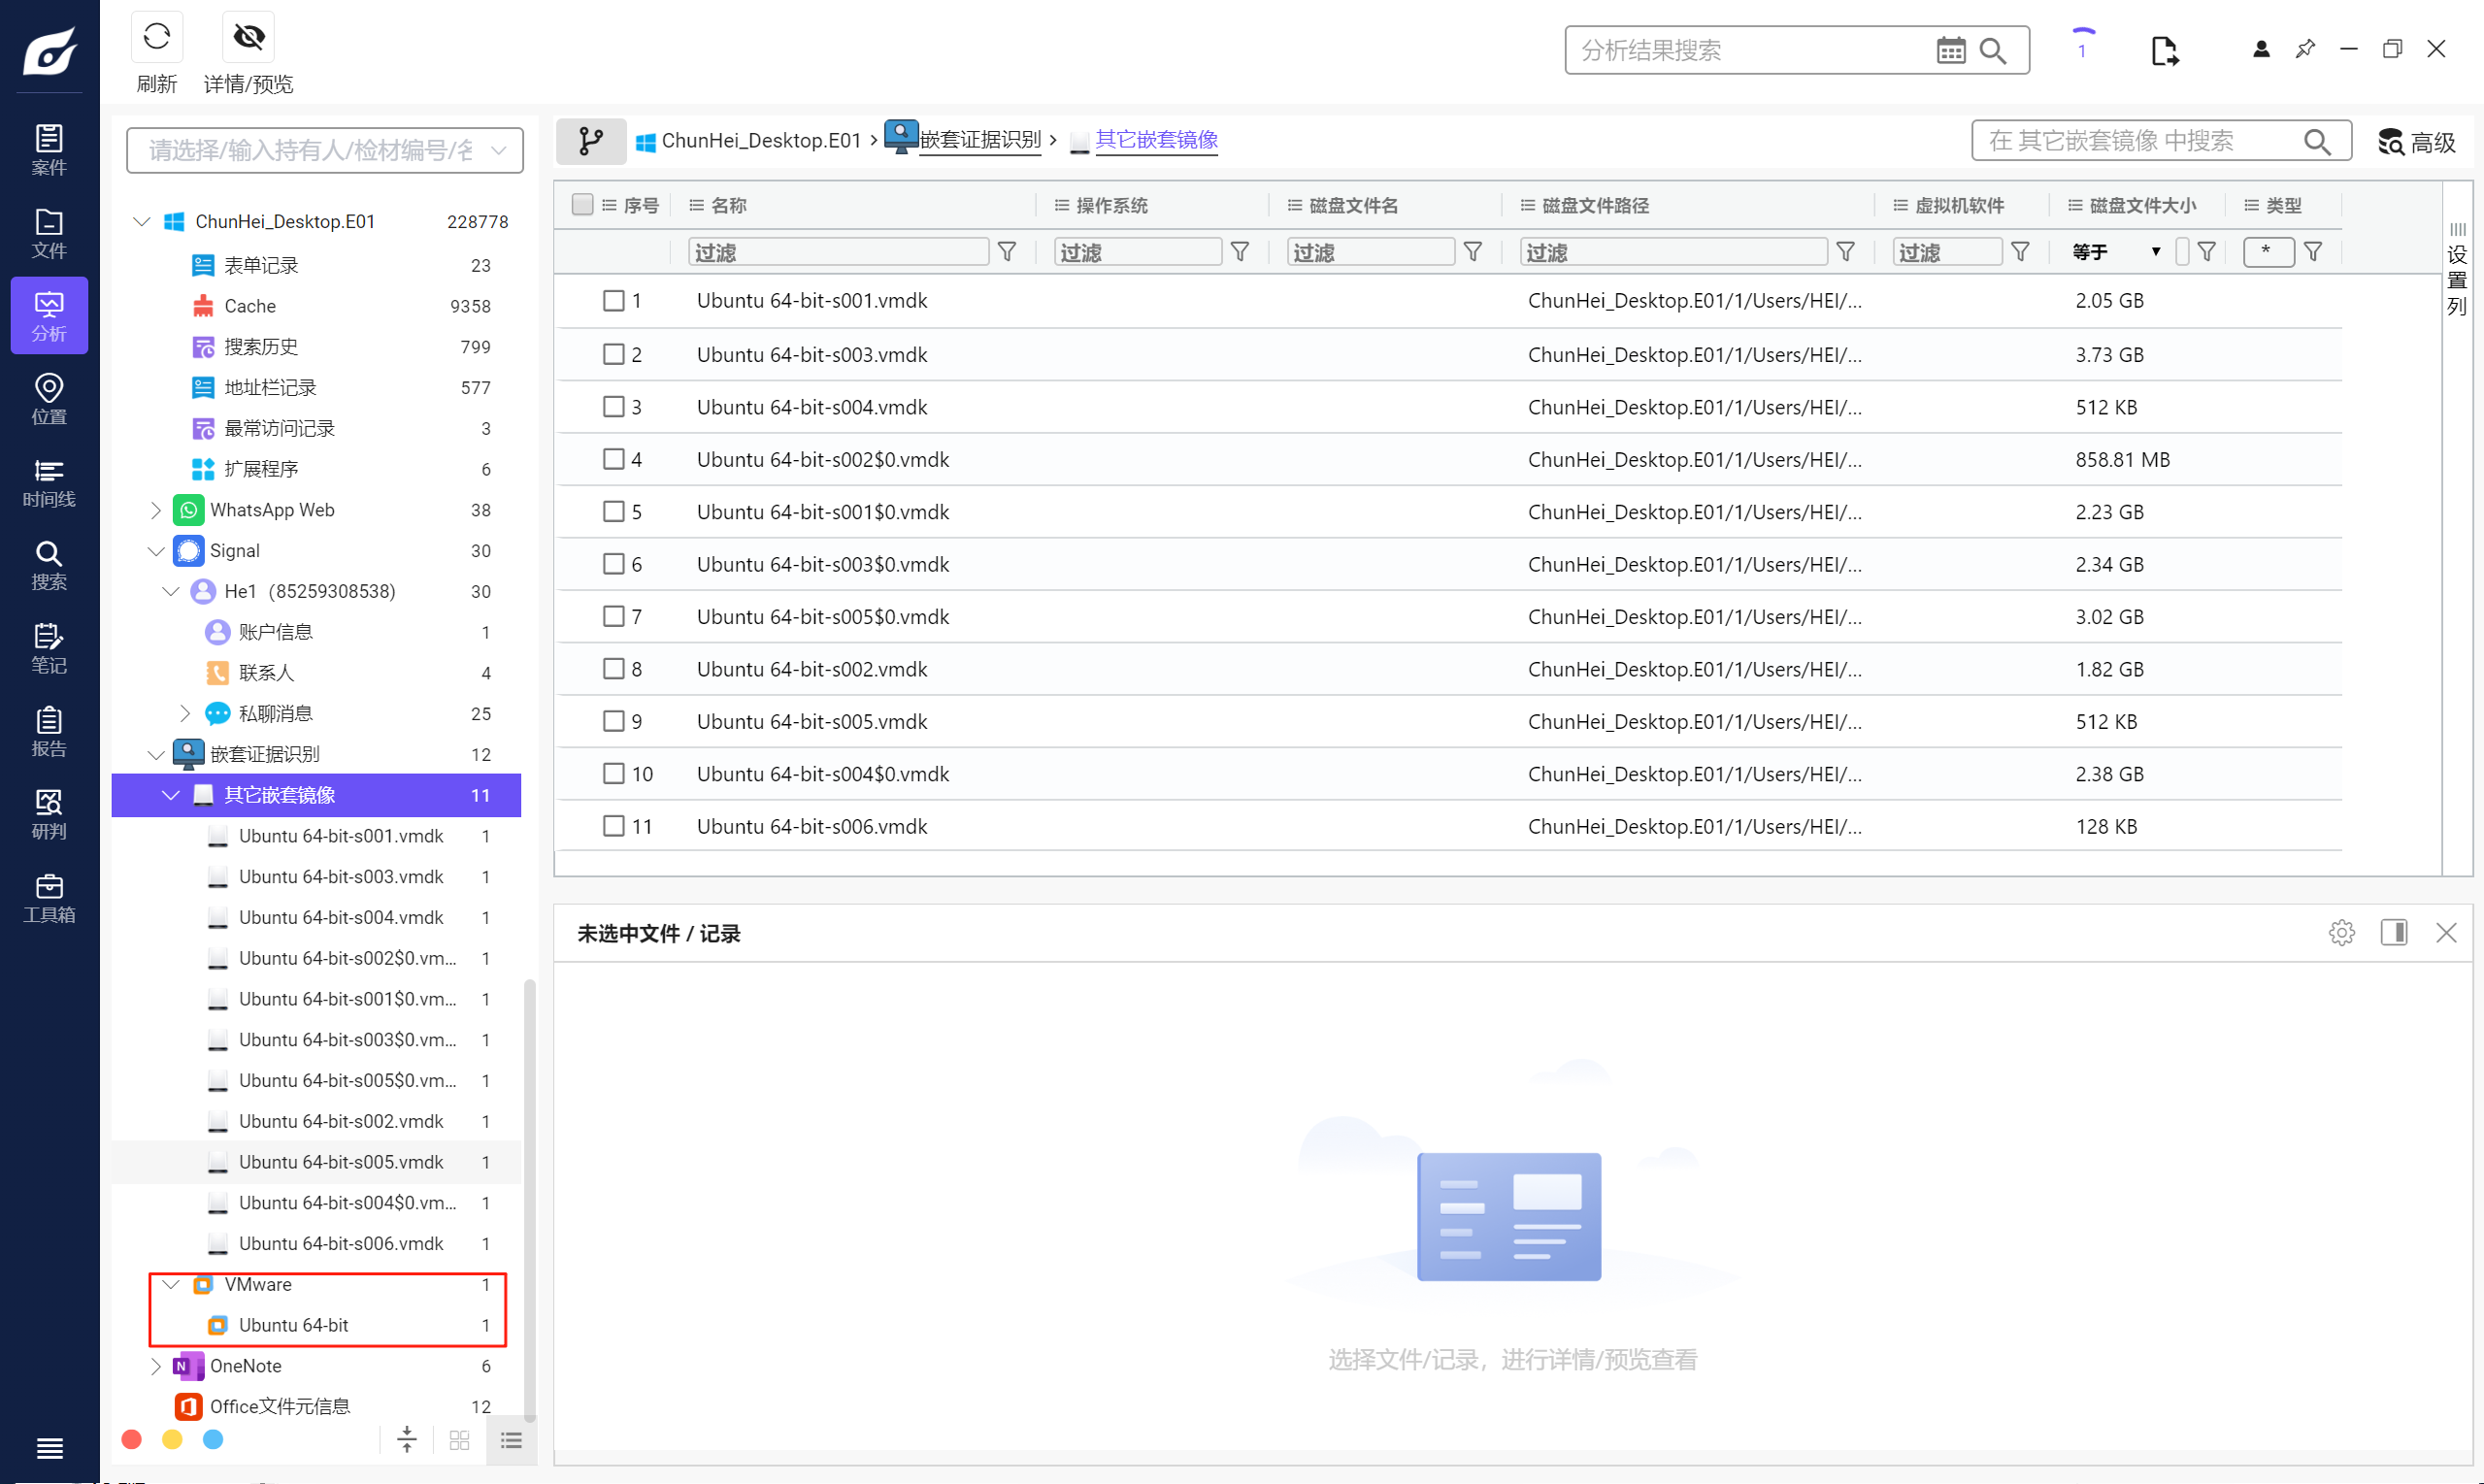2484x1484 pixels.
Task: Click the red color dot at the bottom left
Action: (131, 1440)
